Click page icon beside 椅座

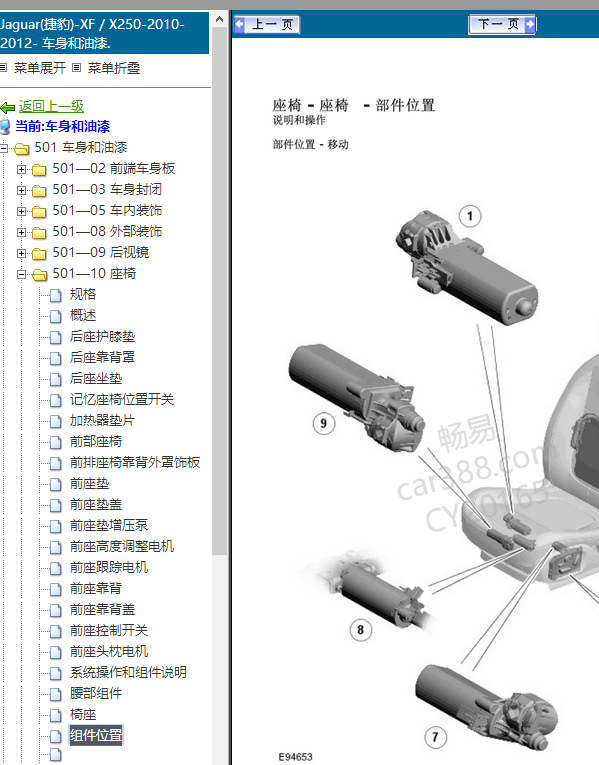(56, 715)
